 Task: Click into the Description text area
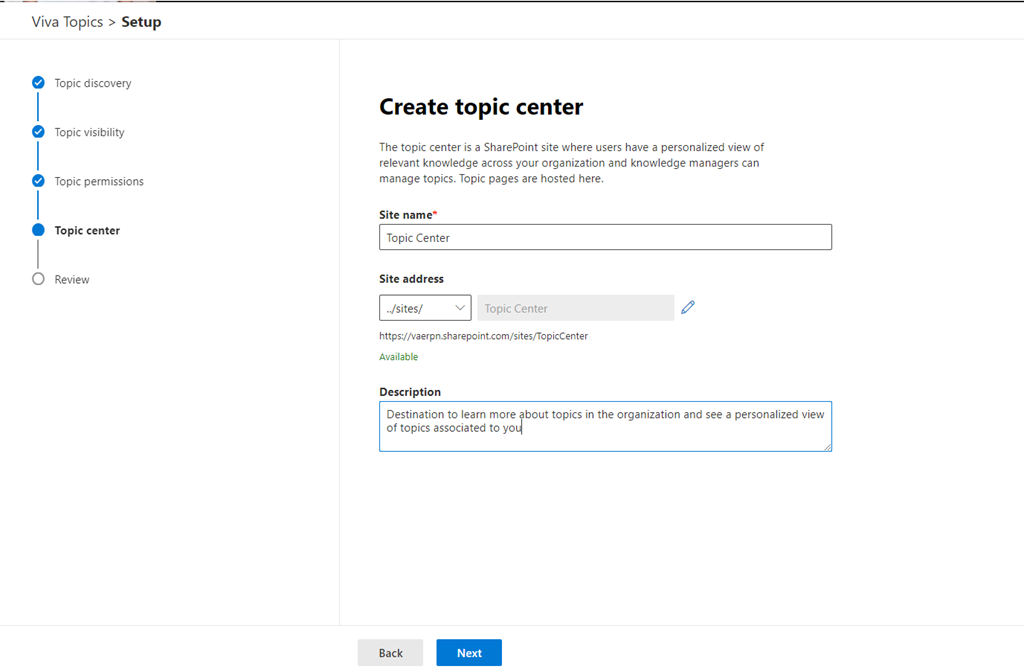(605, 426)
